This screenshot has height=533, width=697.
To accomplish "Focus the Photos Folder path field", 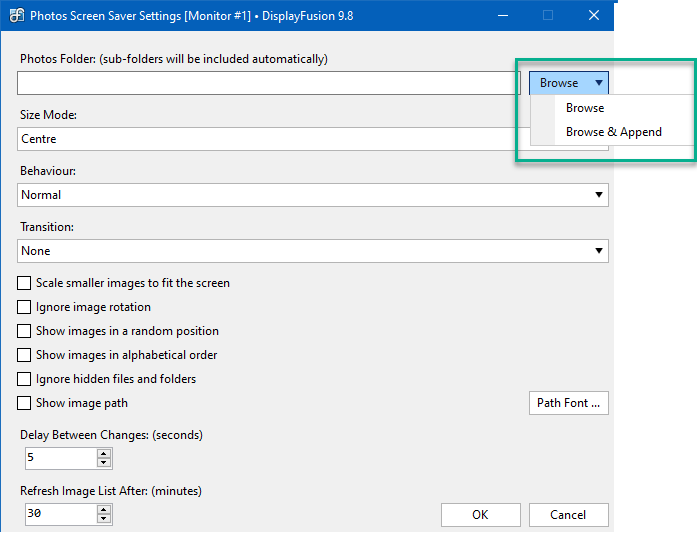I will click(268, 83).
